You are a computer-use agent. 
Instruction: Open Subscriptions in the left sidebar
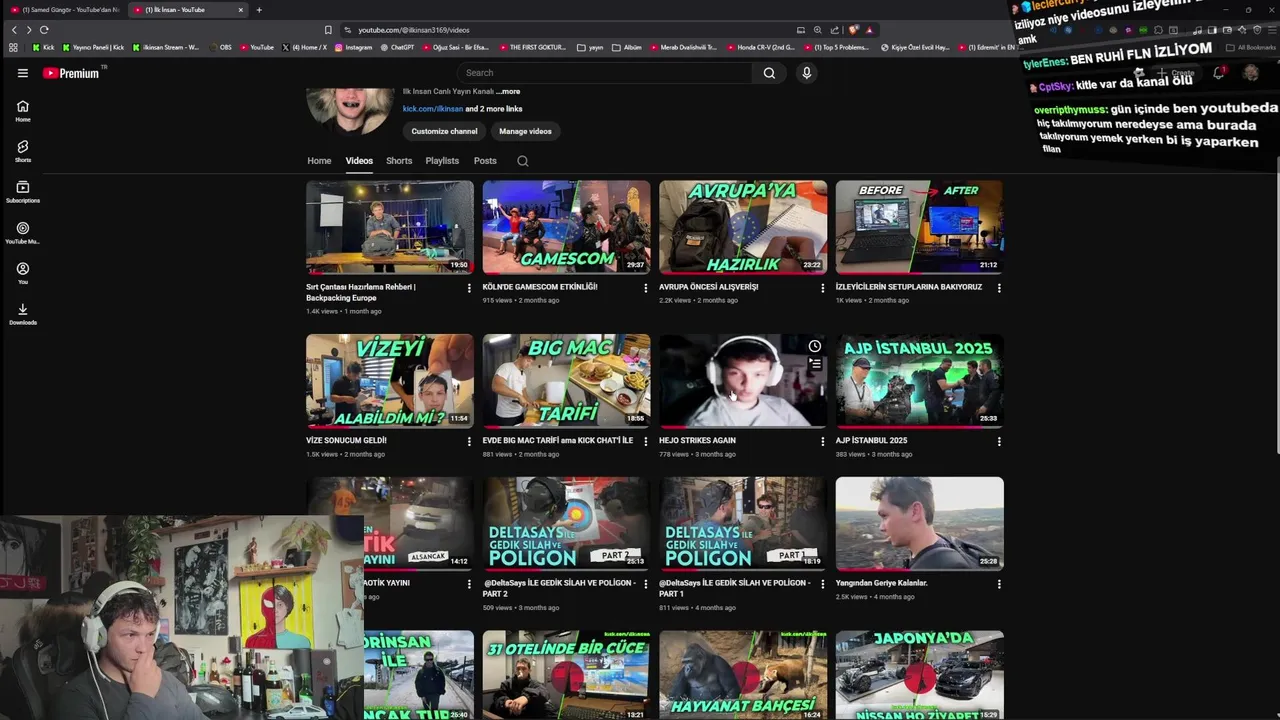[23, 192]
